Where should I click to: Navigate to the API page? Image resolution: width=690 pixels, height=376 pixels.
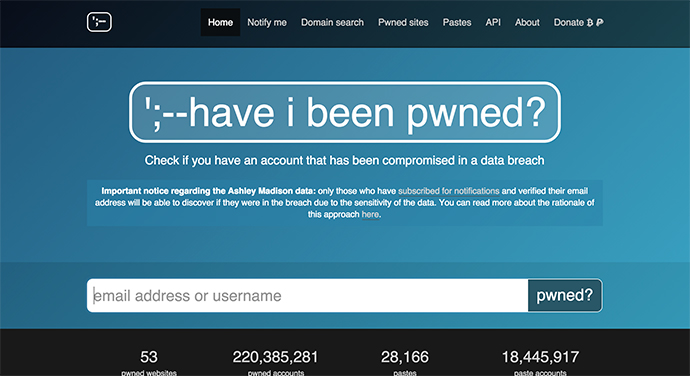493,22
